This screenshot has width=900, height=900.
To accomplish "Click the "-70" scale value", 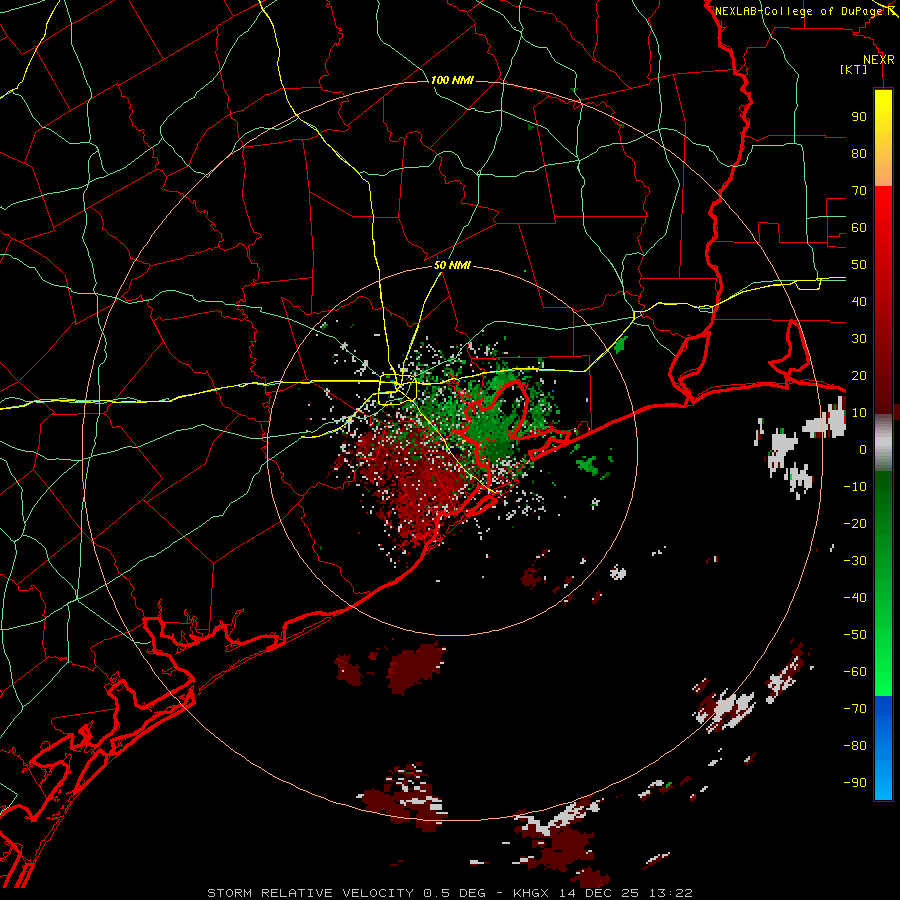I will (855, 708).
